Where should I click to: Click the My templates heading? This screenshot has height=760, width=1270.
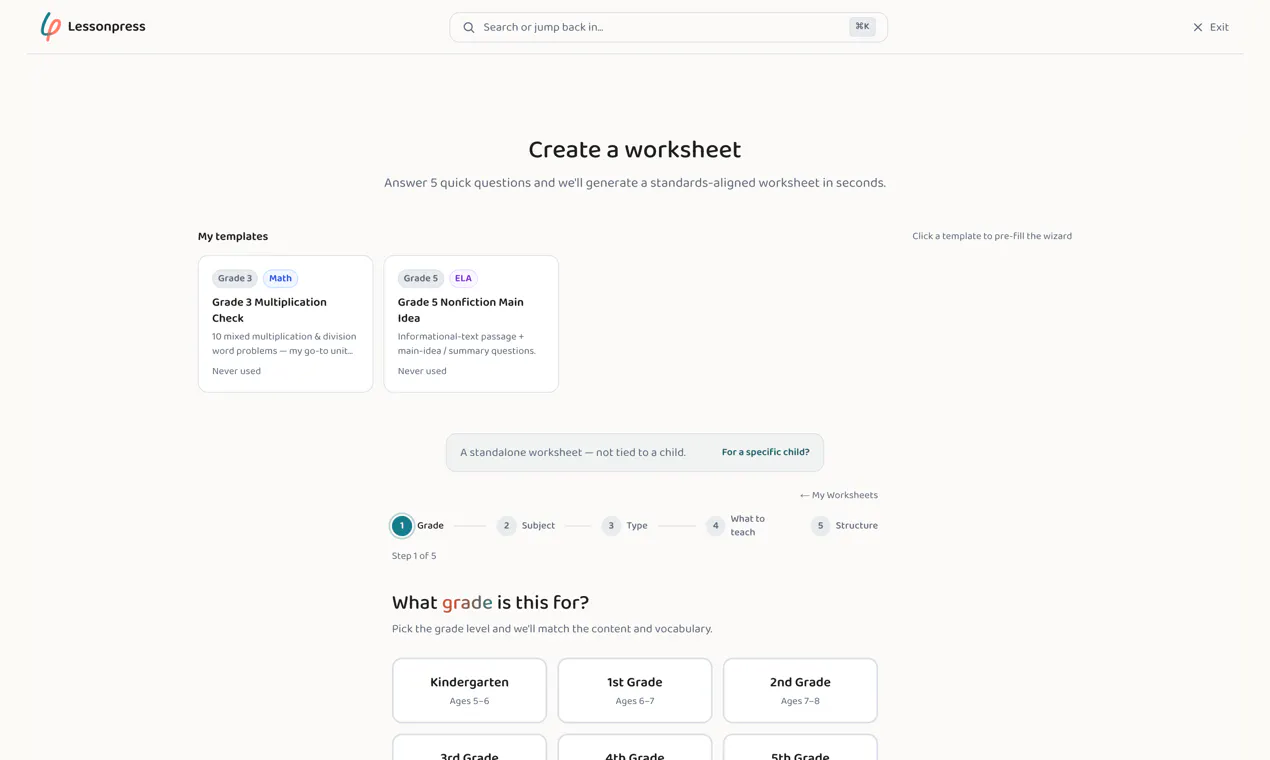point(233,237)
